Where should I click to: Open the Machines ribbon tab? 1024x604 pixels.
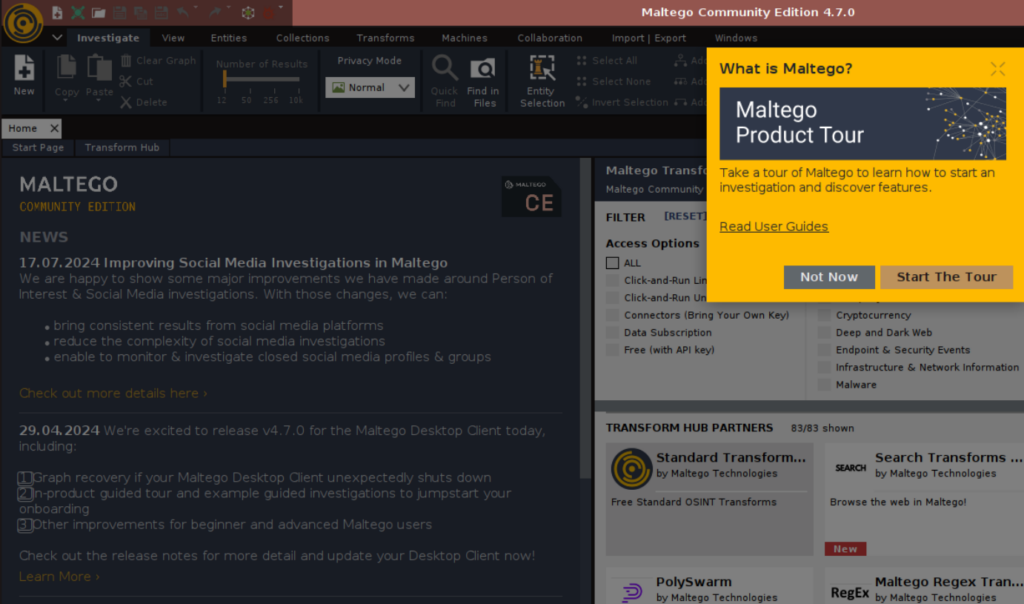(x=464, y=38)
